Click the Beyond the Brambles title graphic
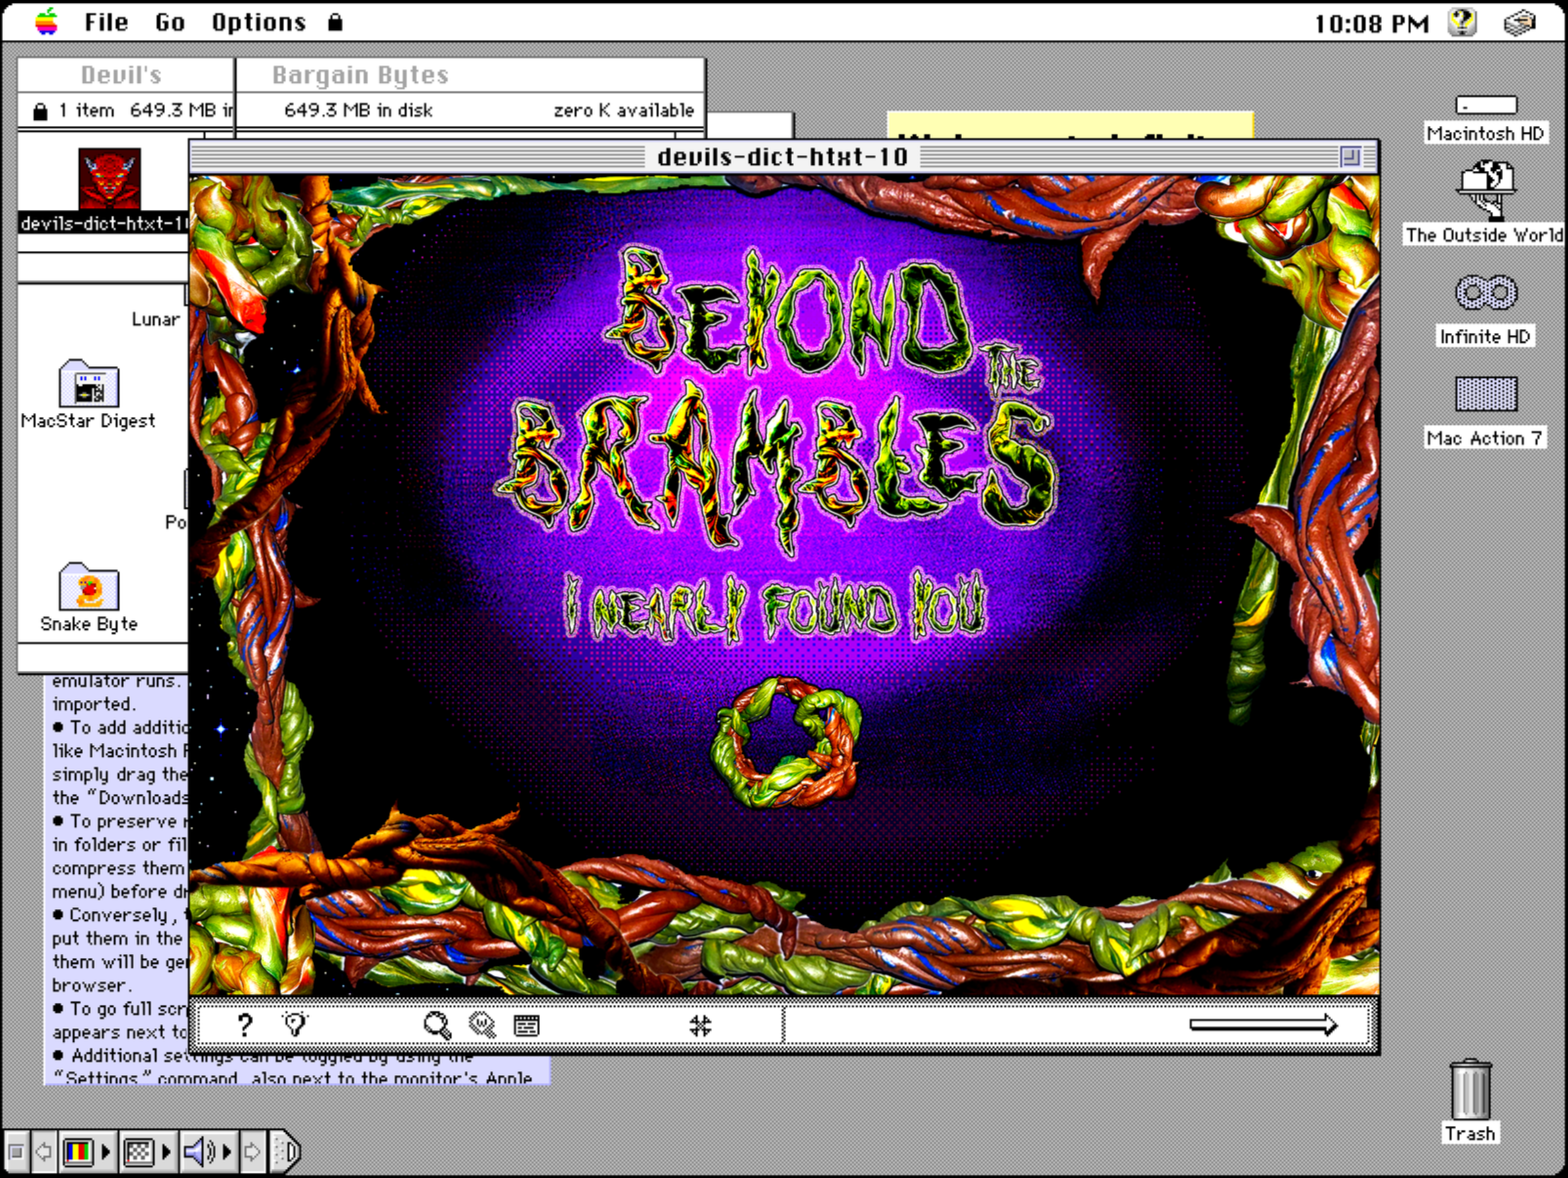 (775, 400)
